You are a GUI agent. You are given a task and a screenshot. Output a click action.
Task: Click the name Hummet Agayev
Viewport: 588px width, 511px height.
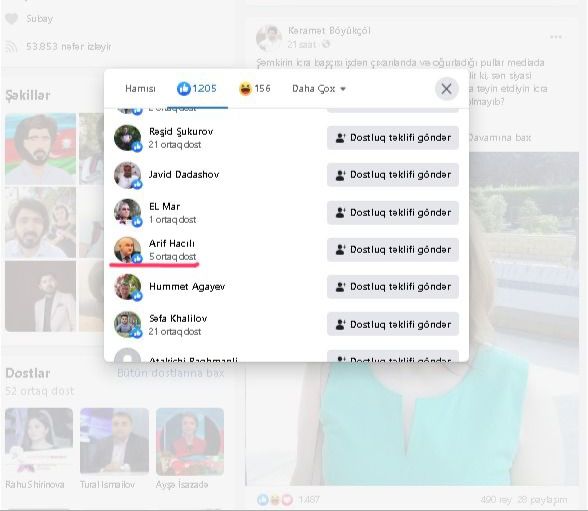(x=187, y=286)
